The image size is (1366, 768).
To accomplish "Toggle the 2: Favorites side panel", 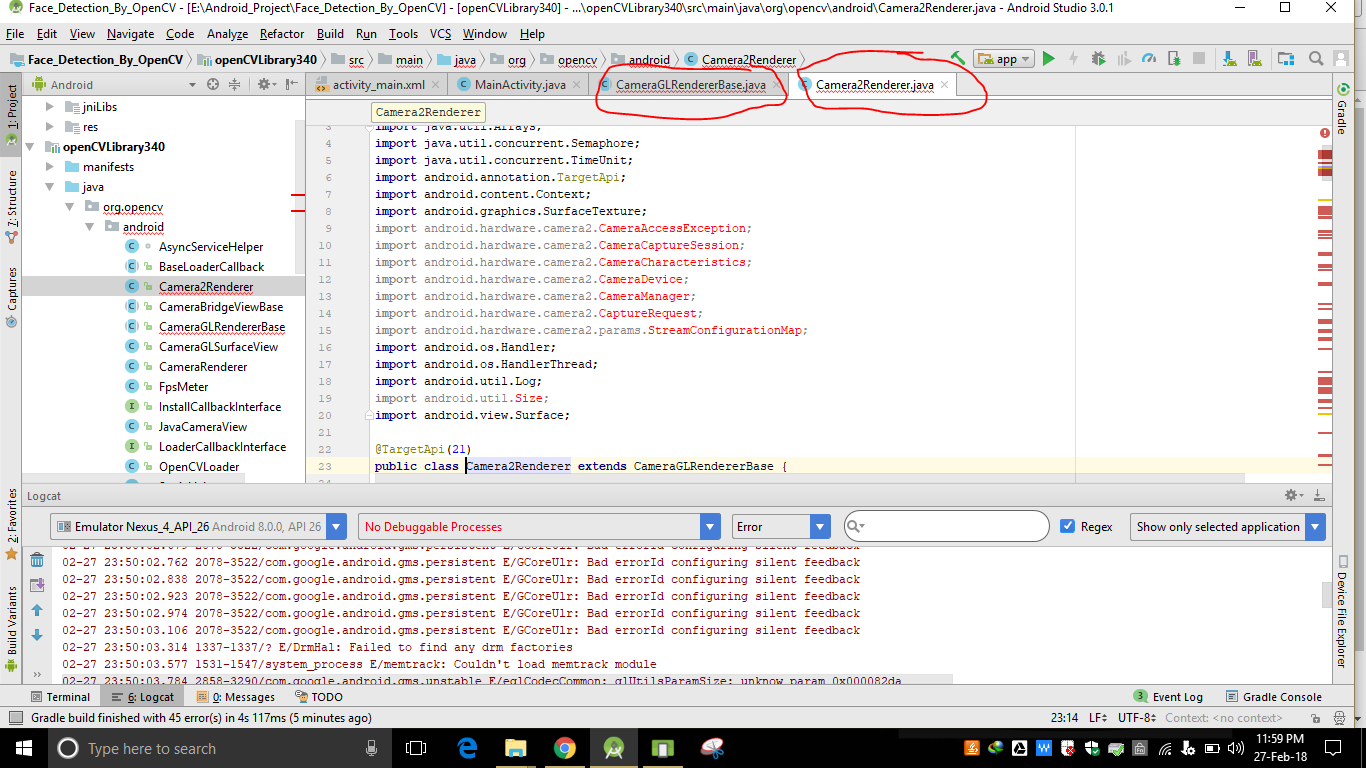I will 11,522.
